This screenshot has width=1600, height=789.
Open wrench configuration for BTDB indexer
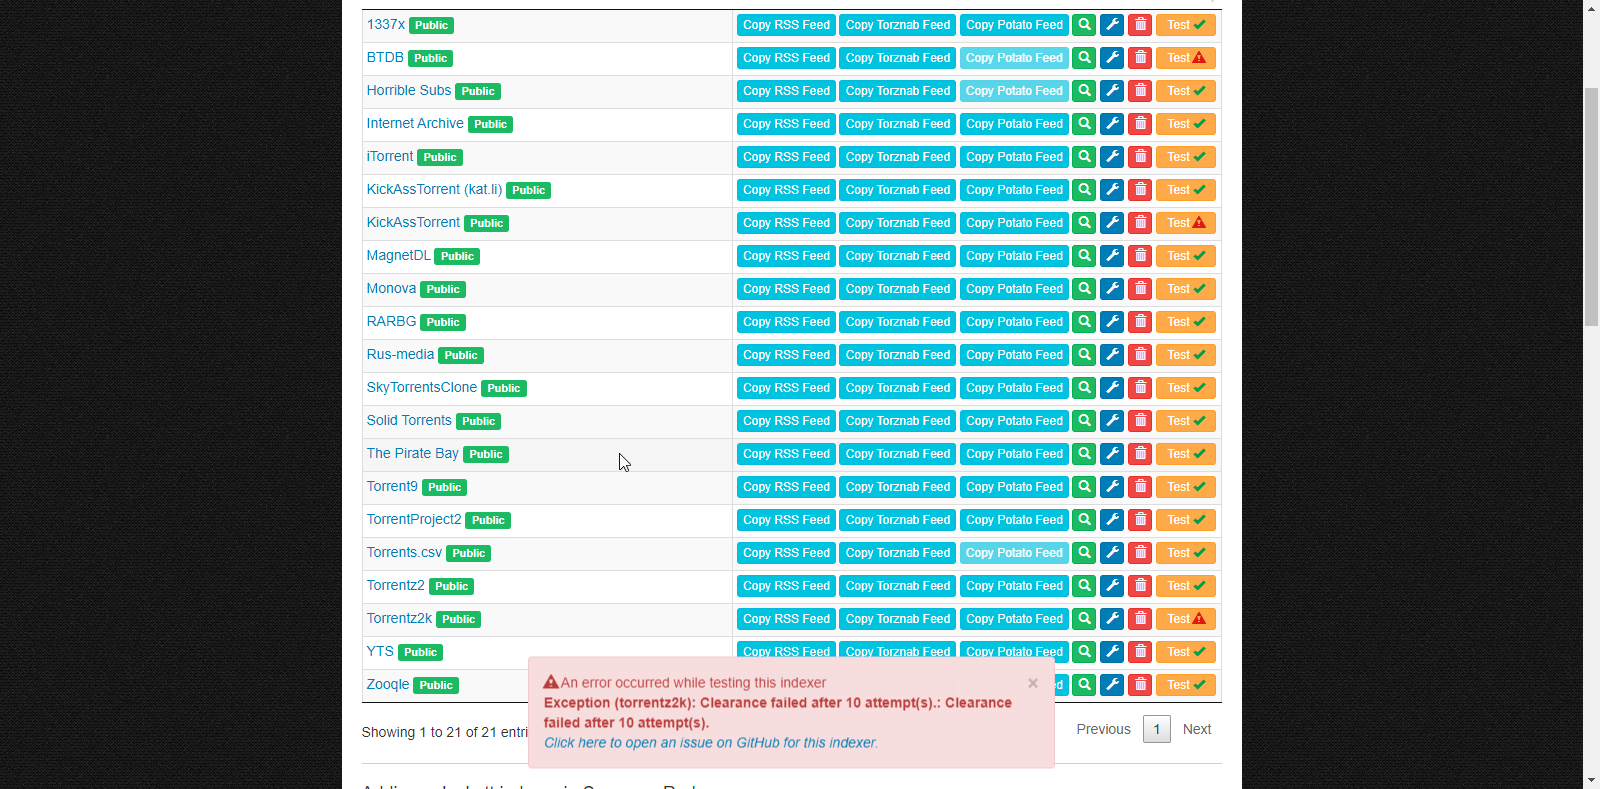(1112, 58)
